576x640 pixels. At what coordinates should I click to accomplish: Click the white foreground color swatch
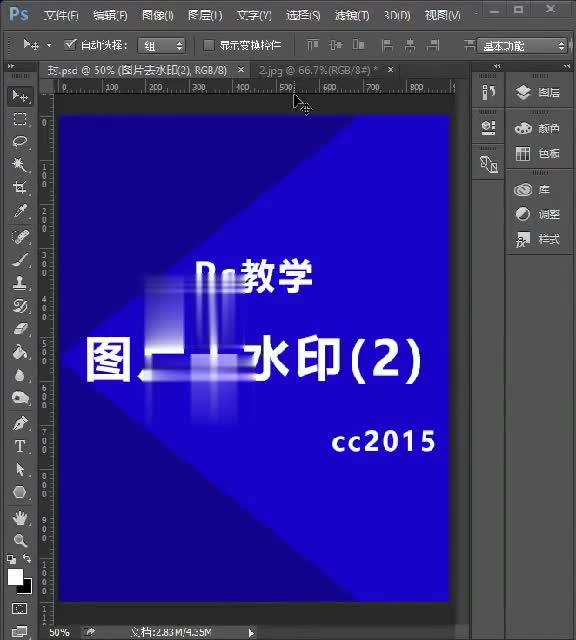tap(15, 577)
